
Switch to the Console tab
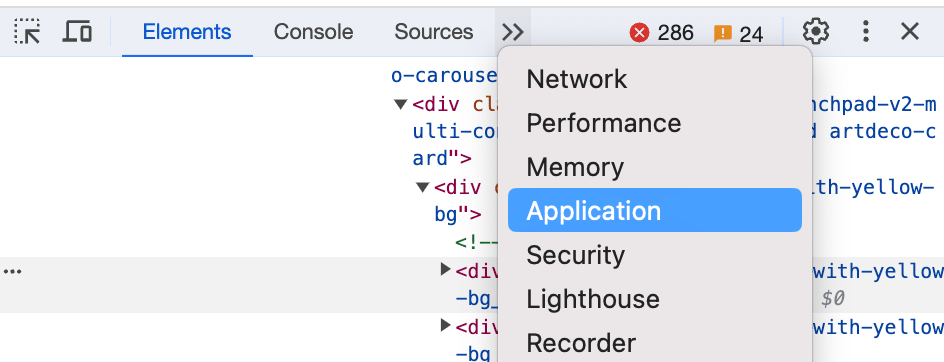point(313,31)
